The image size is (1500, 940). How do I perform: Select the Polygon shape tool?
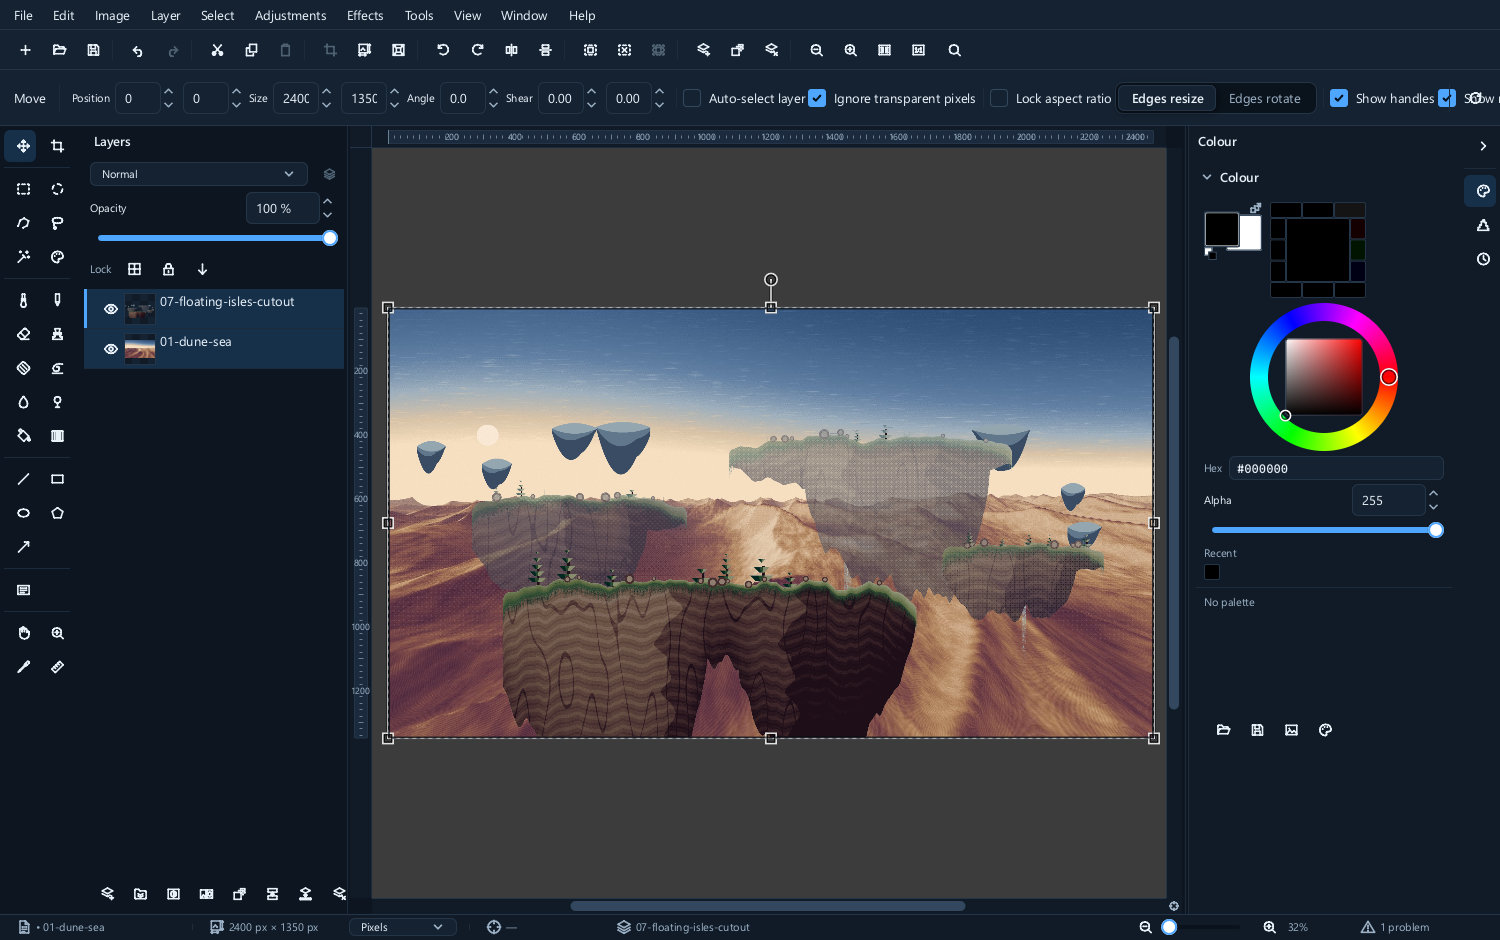tap(57, 513)
